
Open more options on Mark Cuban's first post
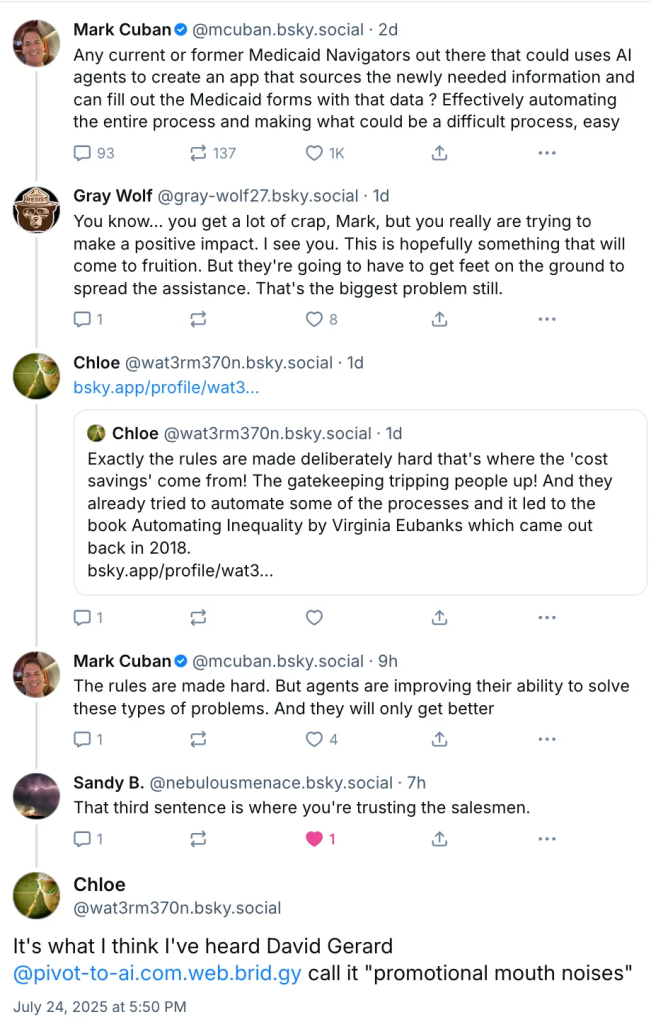(x=547, y=153)
